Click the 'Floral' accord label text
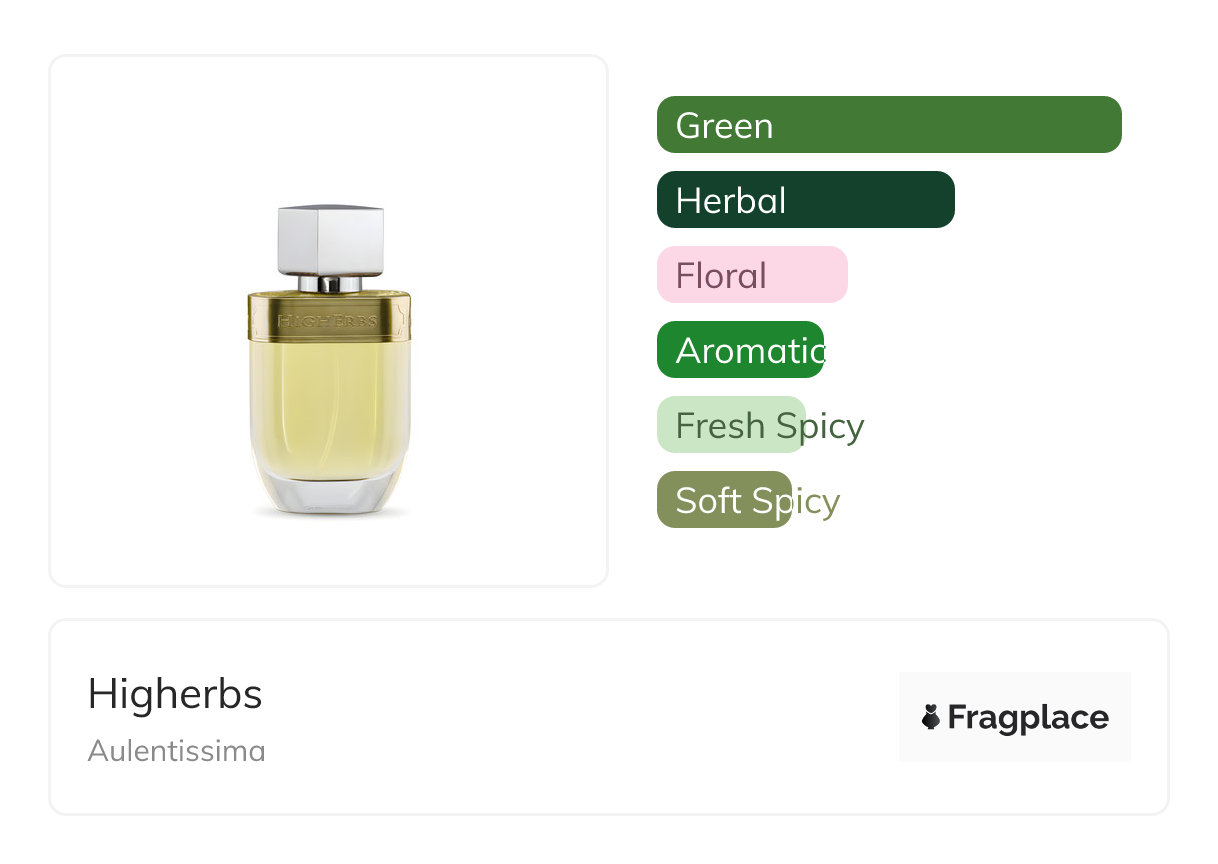 tap(721, 276)
